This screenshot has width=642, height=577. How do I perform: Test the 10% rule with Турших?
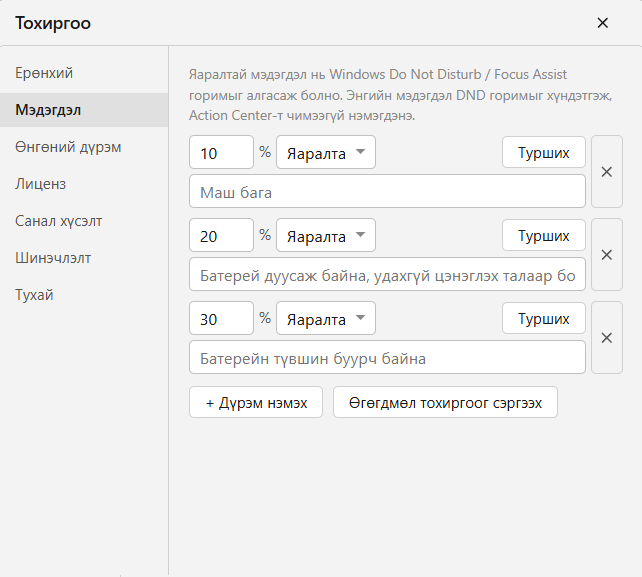click(544, 152)
